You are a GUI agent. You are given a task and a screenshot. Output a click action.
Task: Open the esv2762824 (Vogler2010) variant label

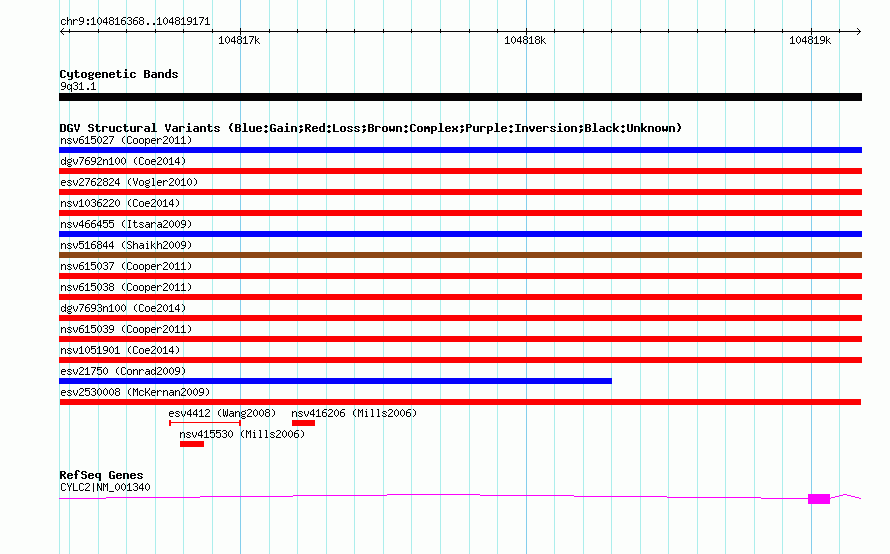pyautogui.click(x=129, y=182)
